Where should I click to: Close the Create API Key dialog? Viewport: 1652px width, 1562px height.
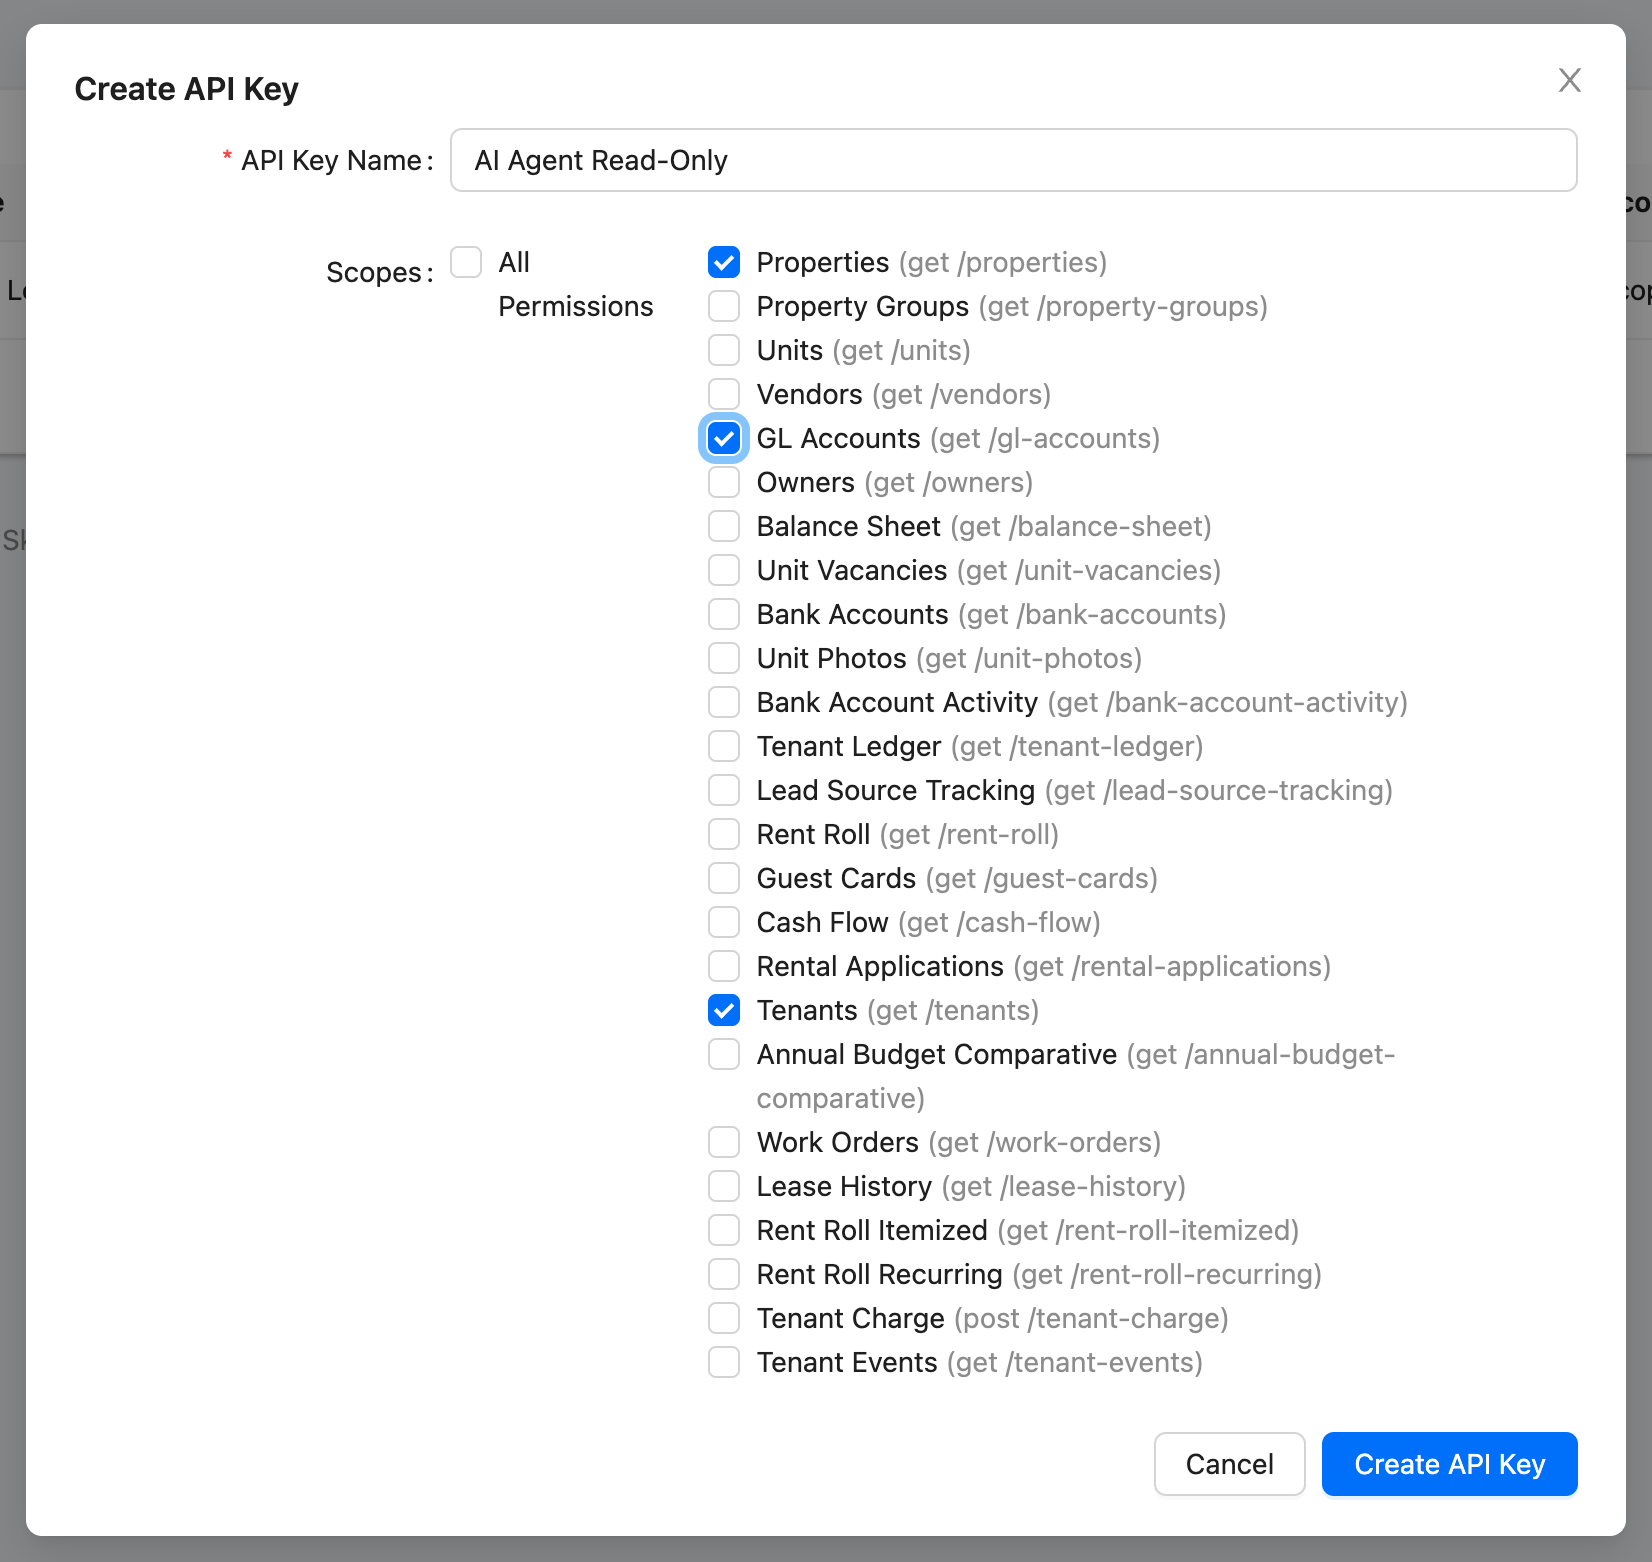point(1569,80)
